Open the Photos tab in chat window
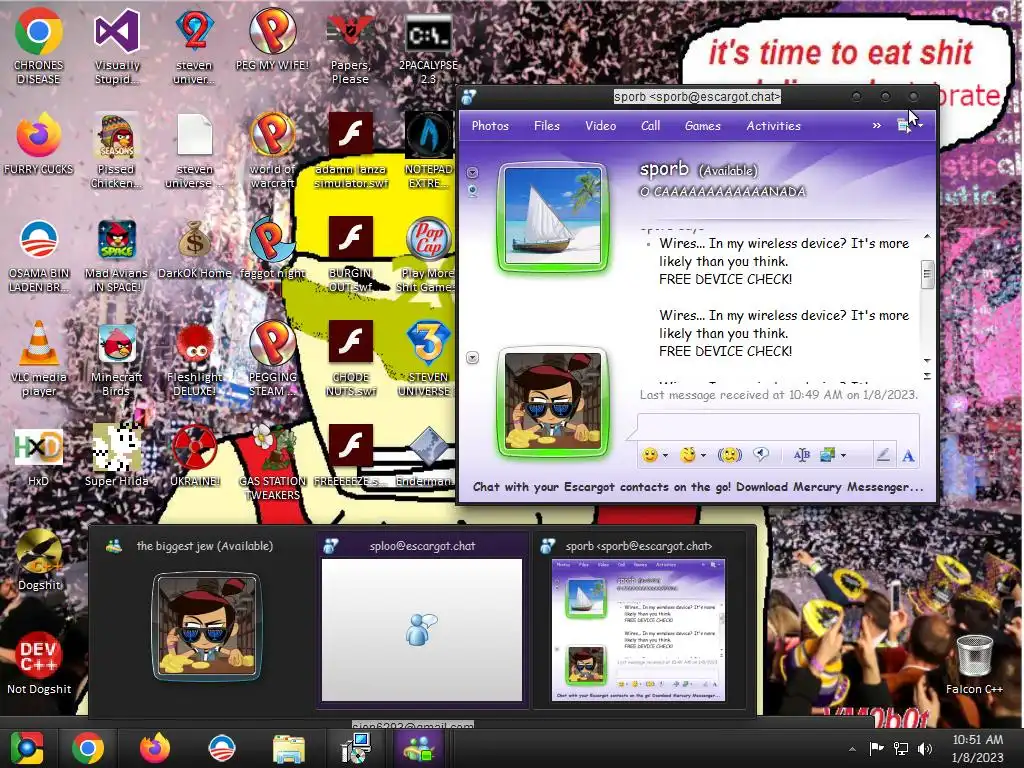This screenshot has width=1024, height=768. click(x=490, y=126)
